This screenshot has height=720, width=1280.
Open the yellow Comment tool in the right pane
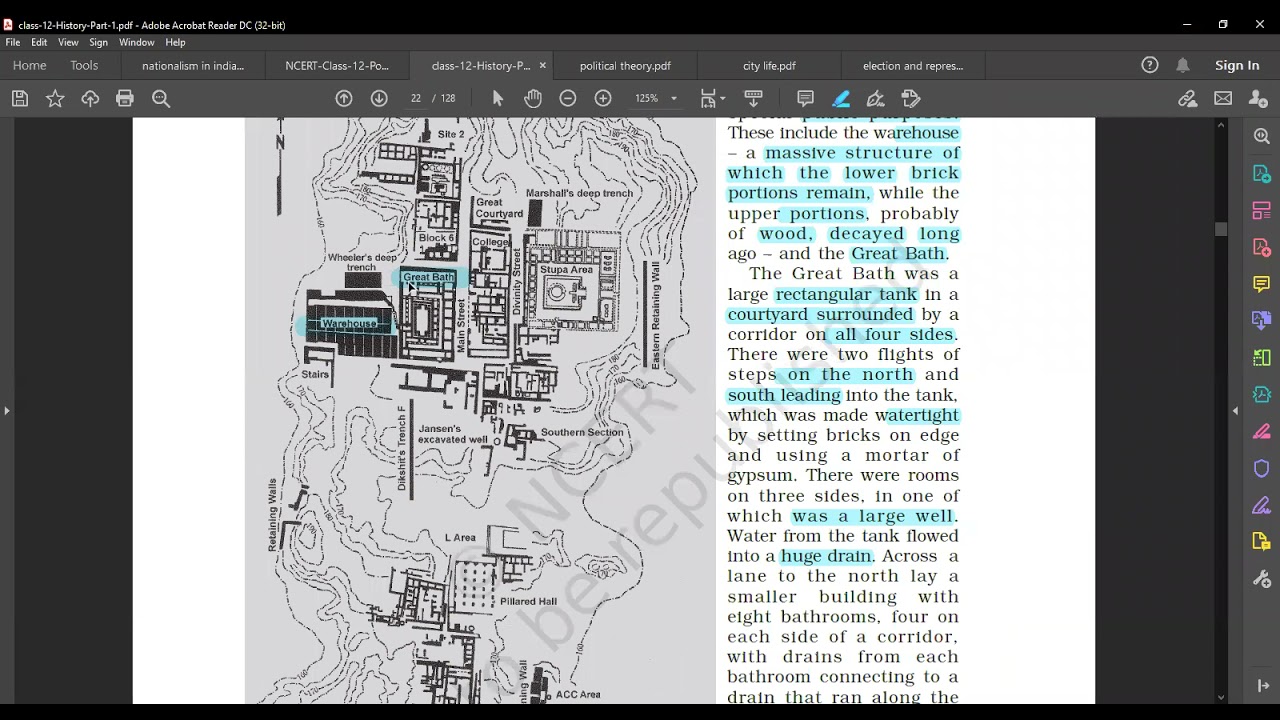tap(1262, 284)
